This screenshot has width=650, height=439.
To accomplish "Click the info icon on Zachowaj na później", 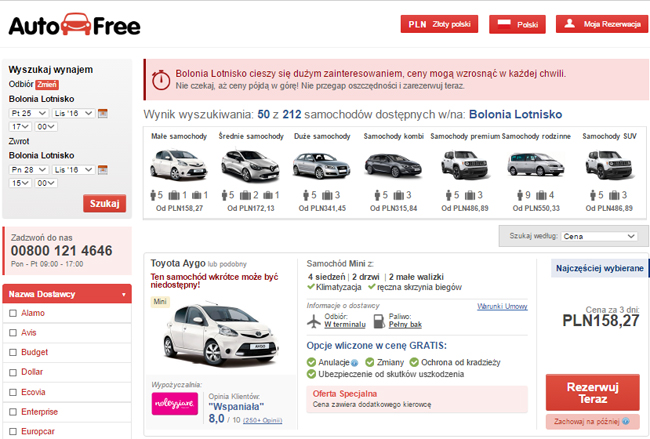I will [626, 421].
